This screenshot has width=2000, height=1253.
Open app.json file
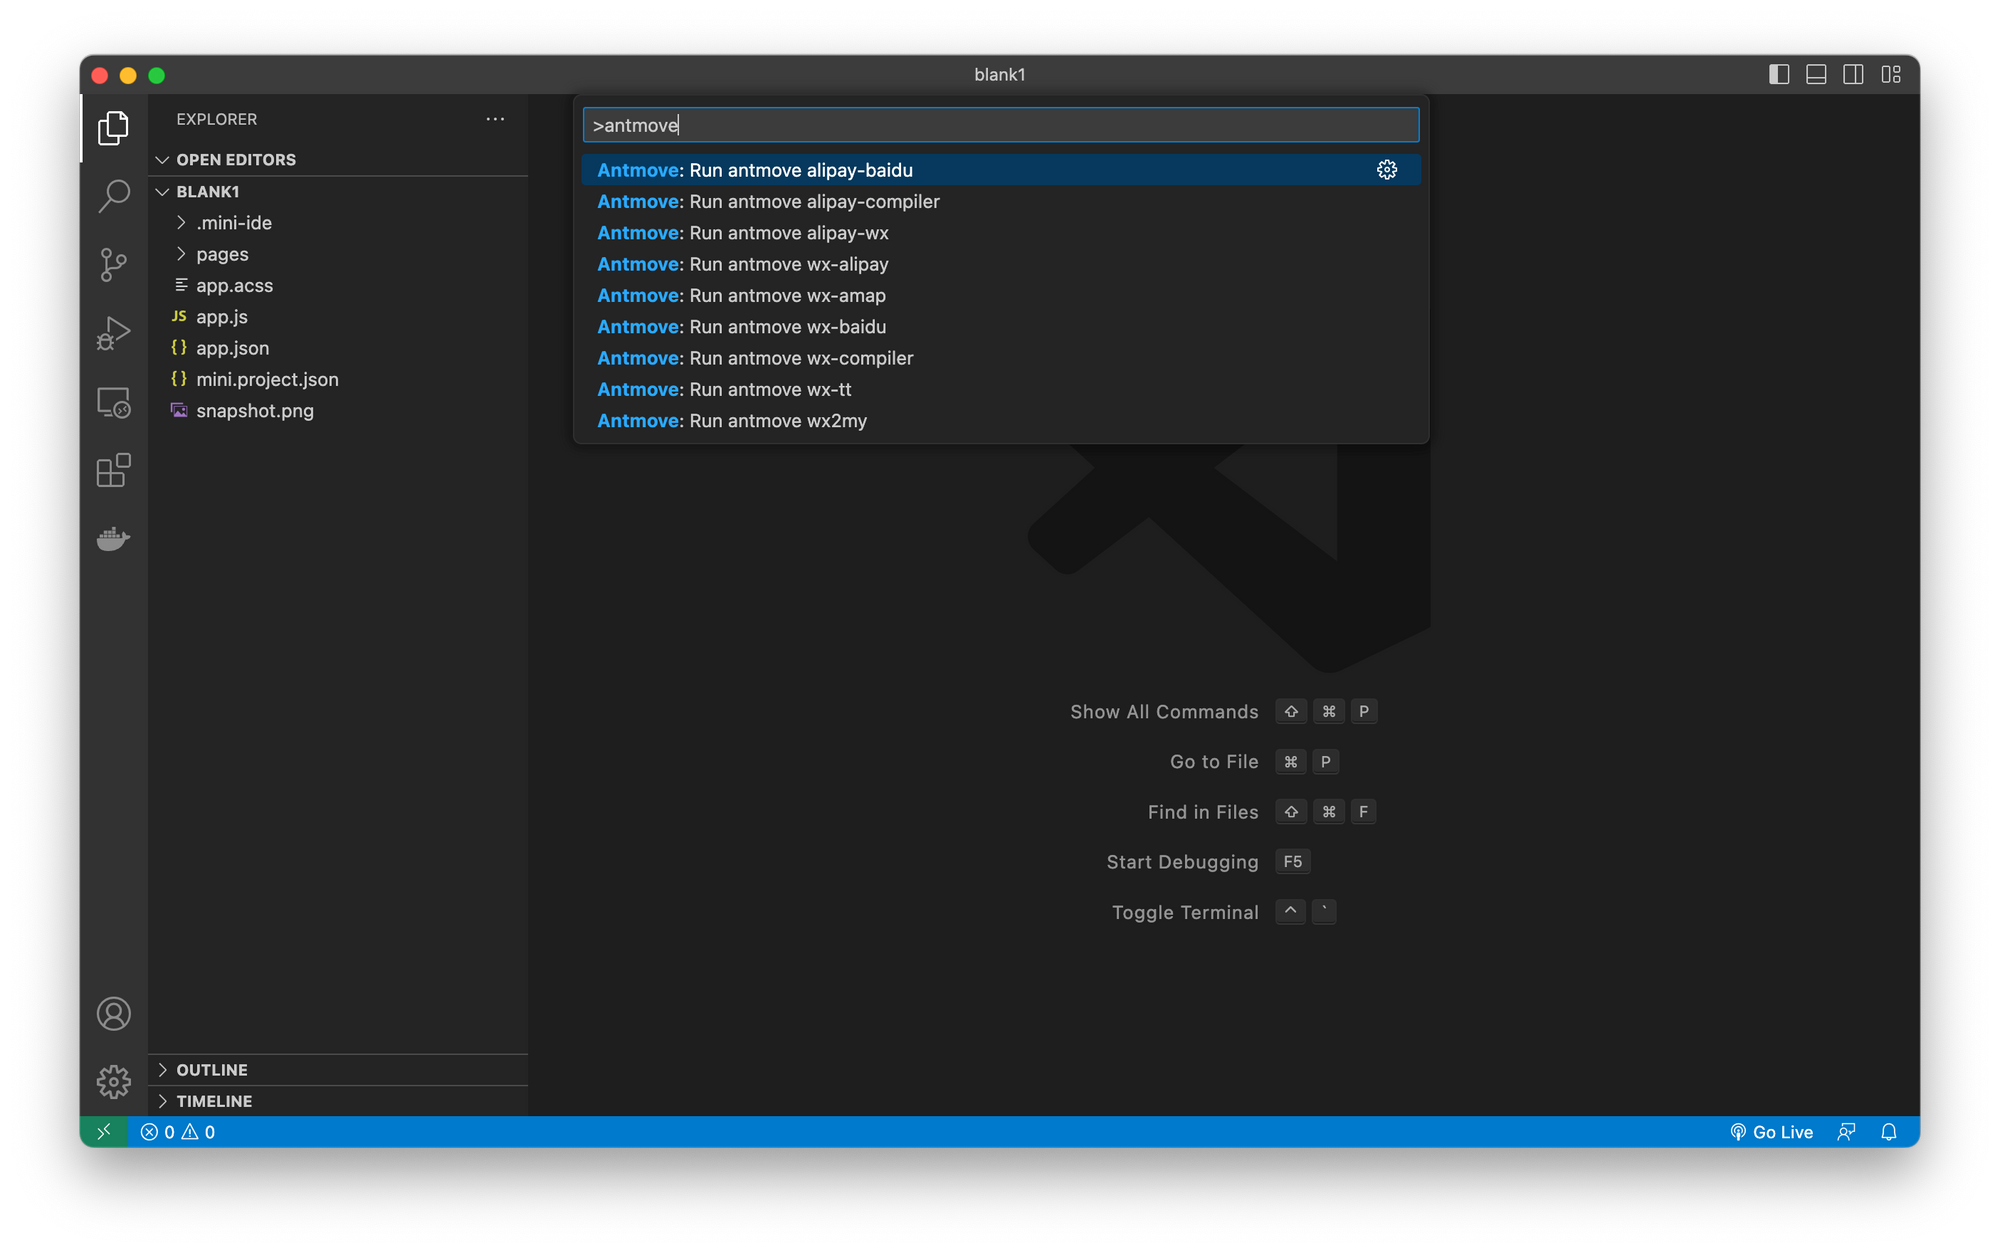[338, 348]
